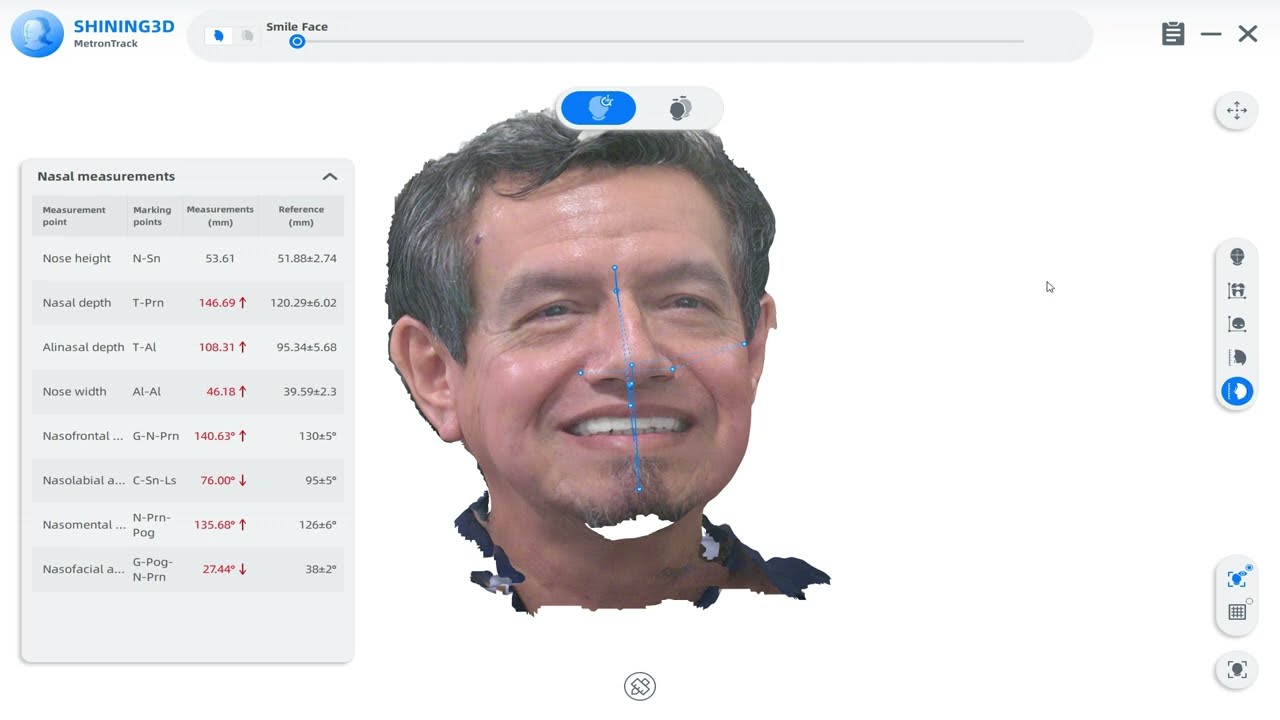Screen dimensions: 1280x720
Task: Click the 39.59±2.3 reference value
Action: pos(310,391)
